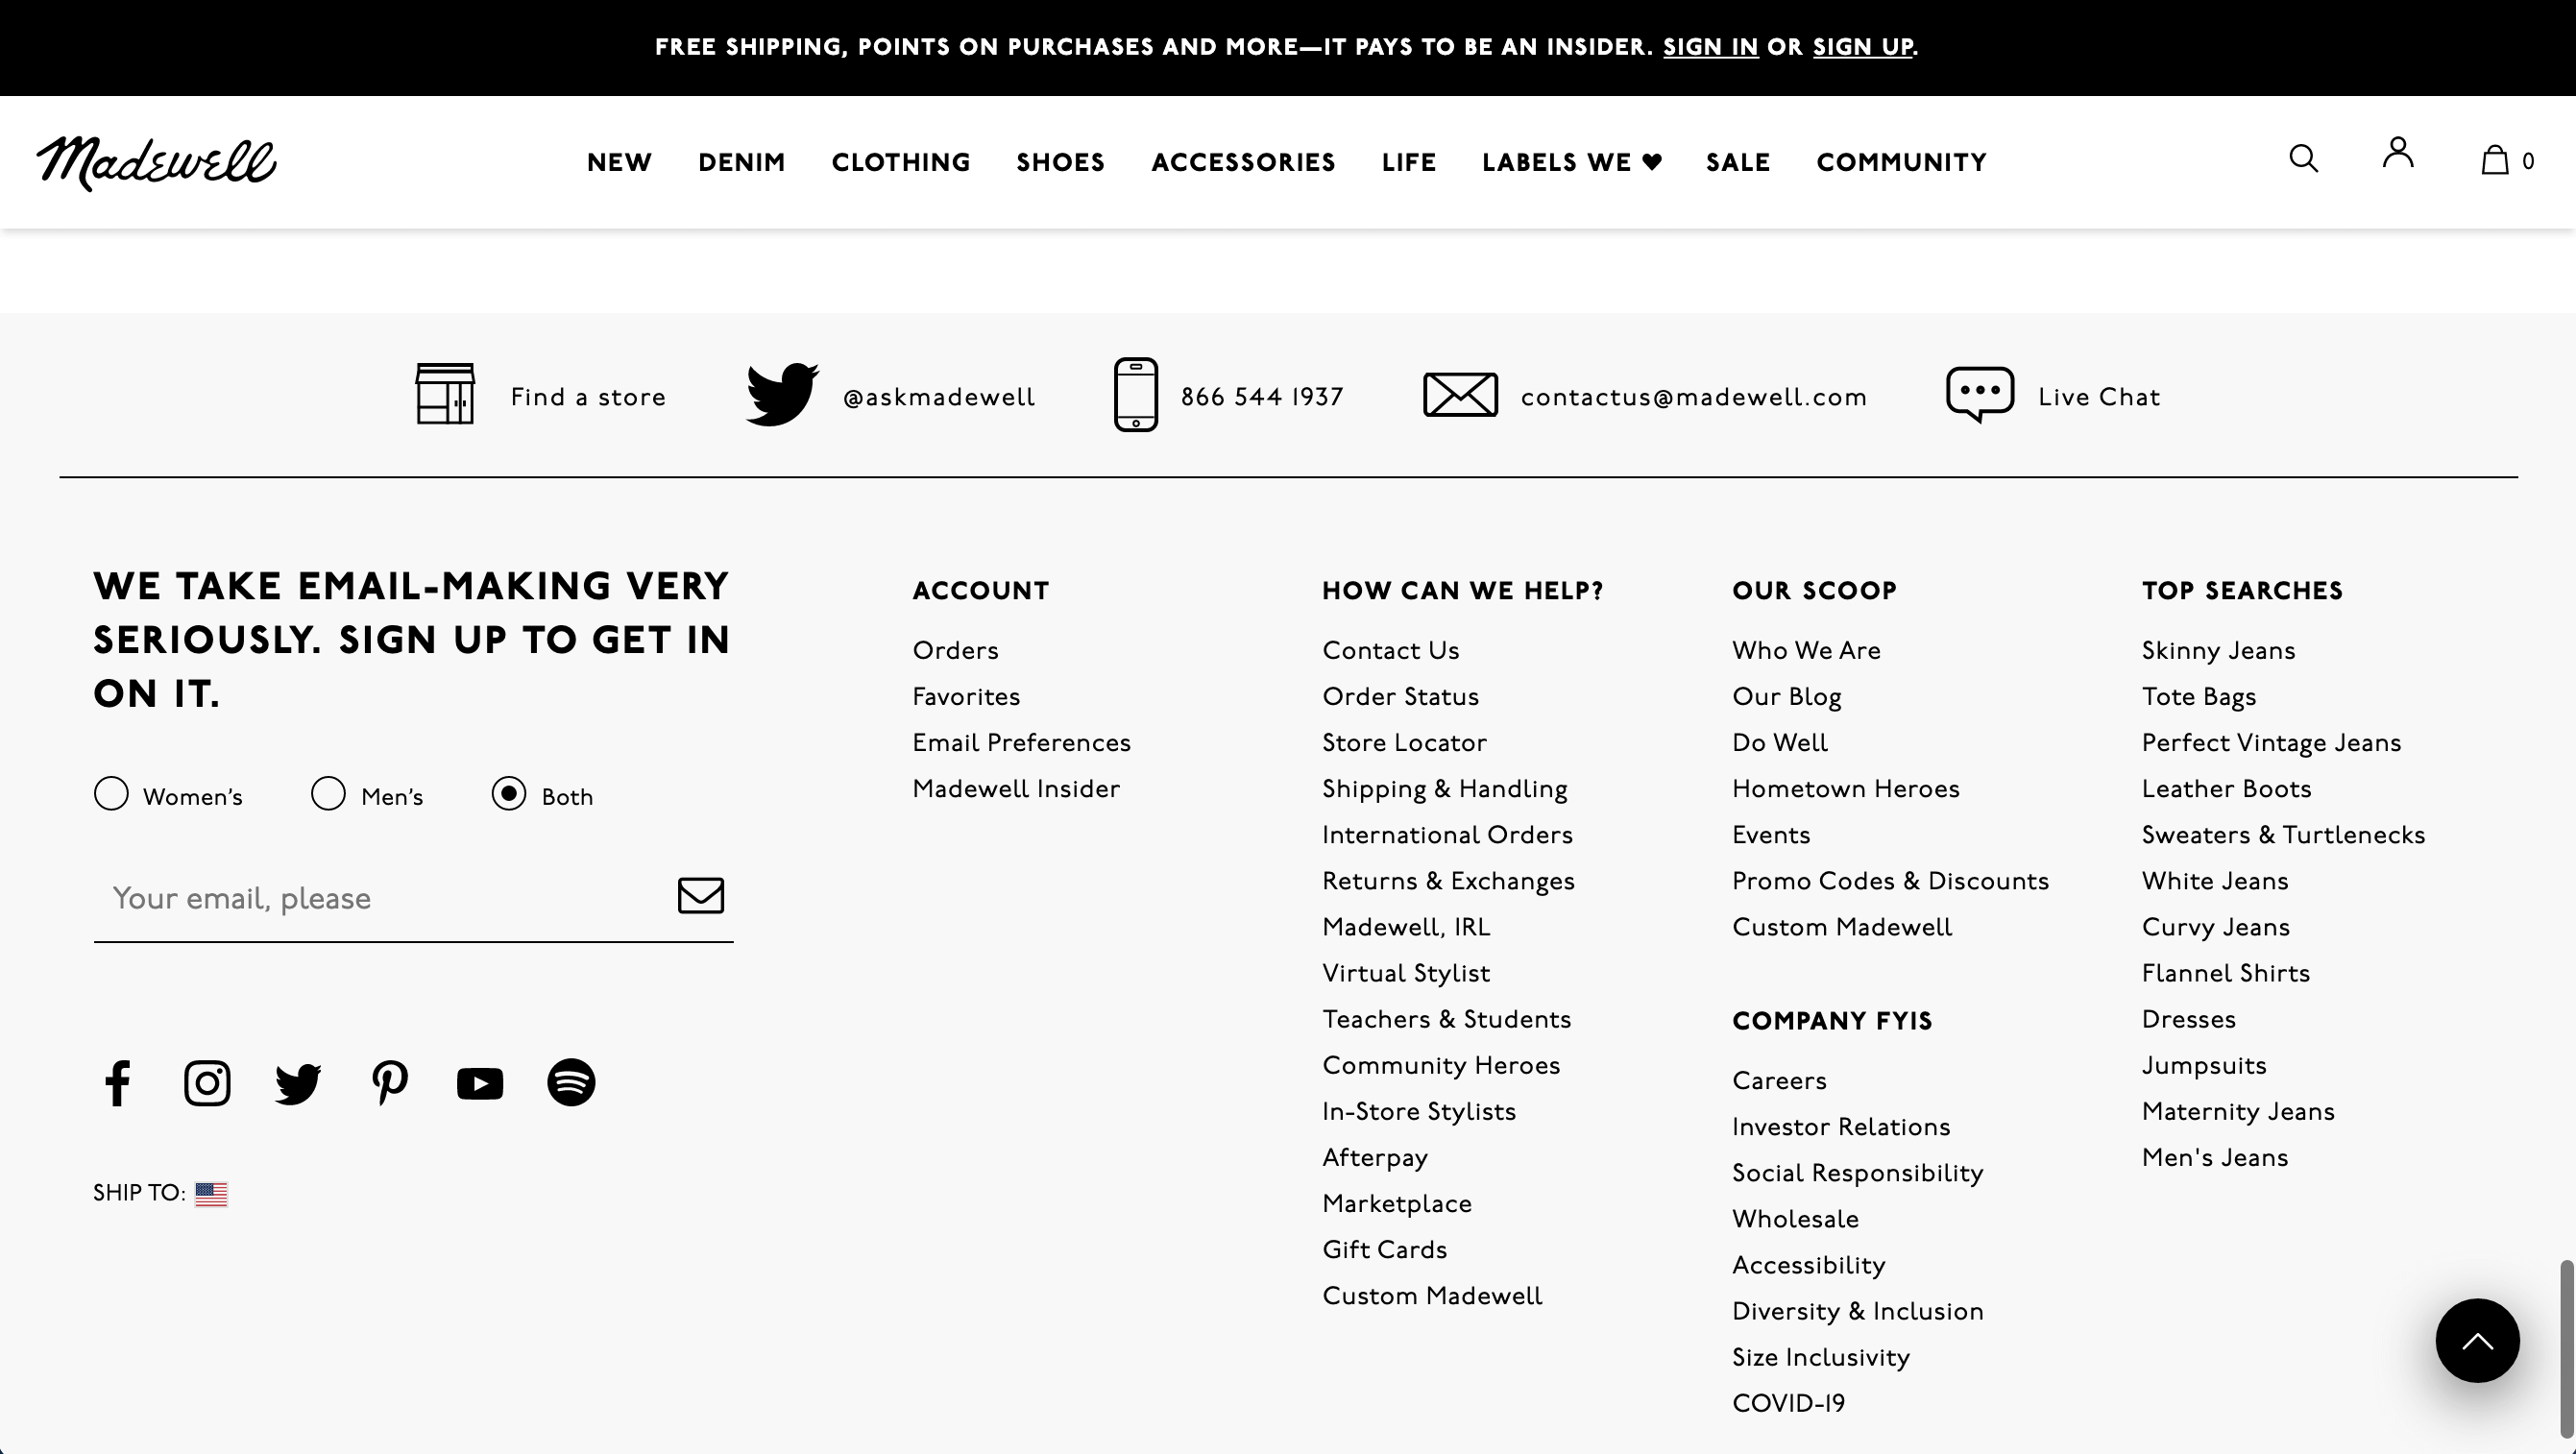Select the Men's radio button
Screen dimensions: 2576x1454
tap(328, 792)
